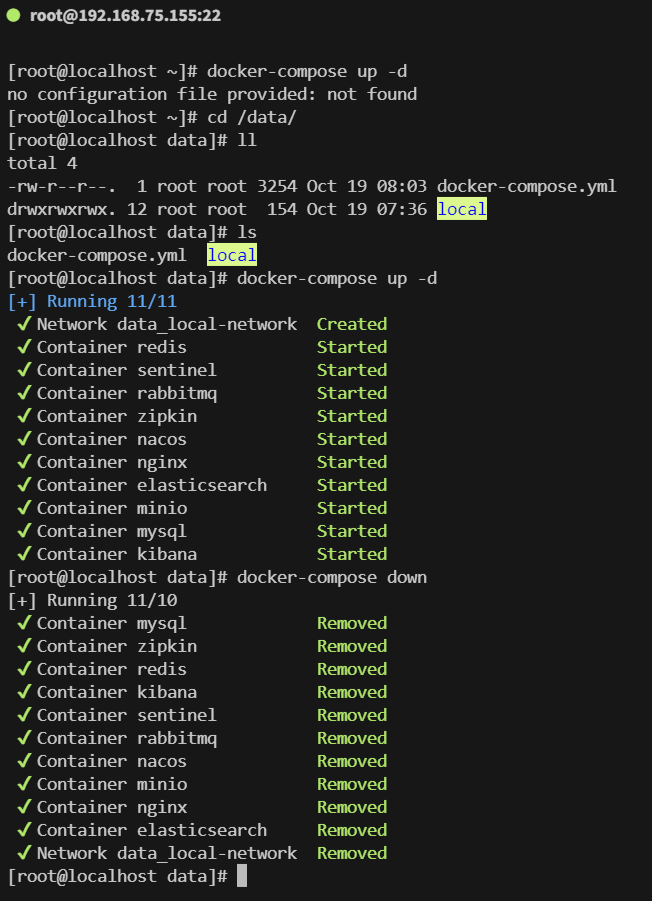This screenshot has height=901, width=652.
Task: Click the checkmark beside Container mysql Removed
Action: 24,623
